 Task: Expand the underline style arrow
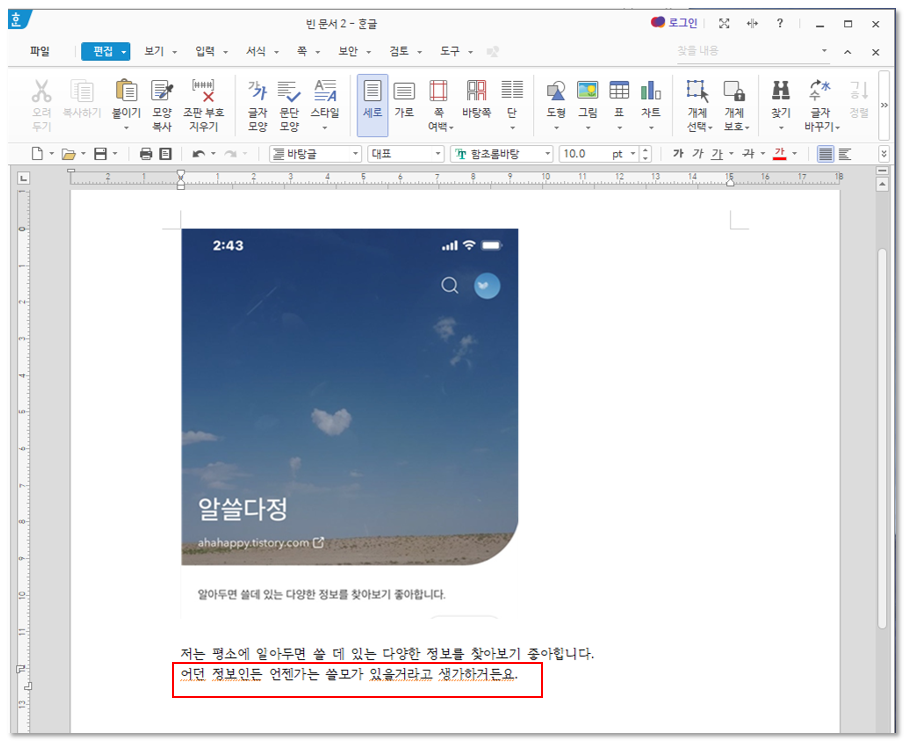coord(731,154)
